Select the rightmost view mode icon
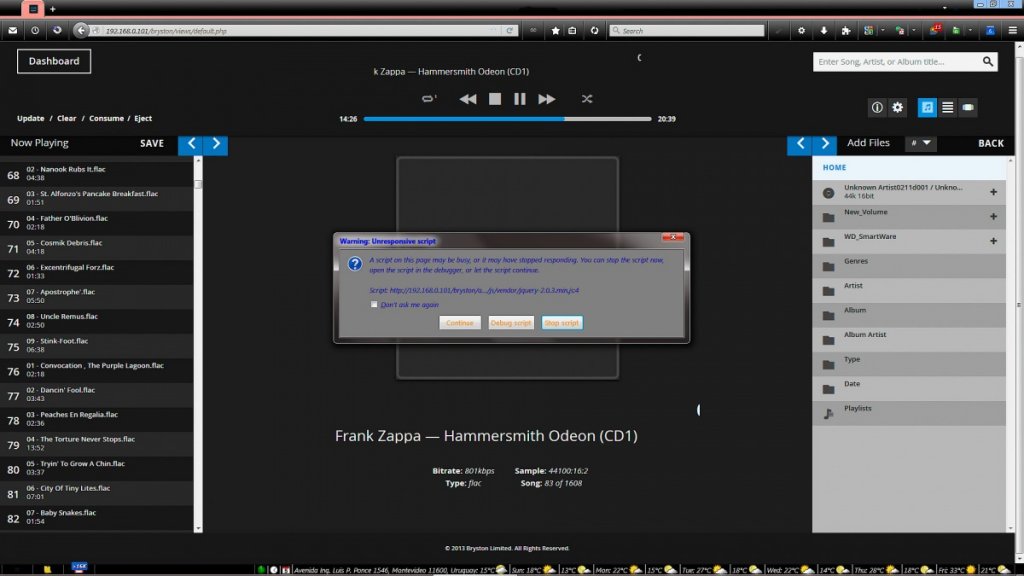Image resolution: width=1024 pixels, height=576 pixels. [x=968, y=108]
